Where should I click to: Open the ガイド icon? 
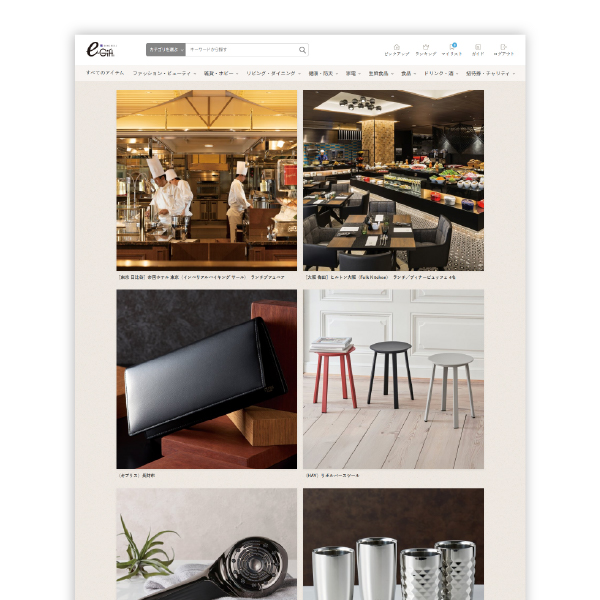coord(478,50)
